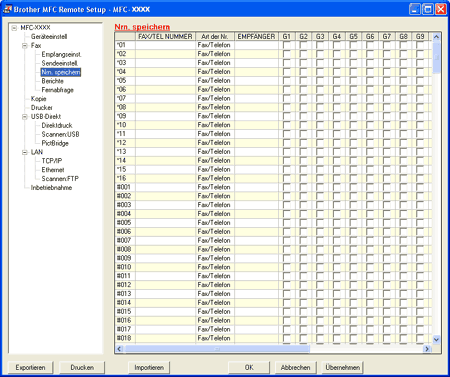Collapse the Fax tree node
Screen dimensions: 450x377
[x=25, y=46]
